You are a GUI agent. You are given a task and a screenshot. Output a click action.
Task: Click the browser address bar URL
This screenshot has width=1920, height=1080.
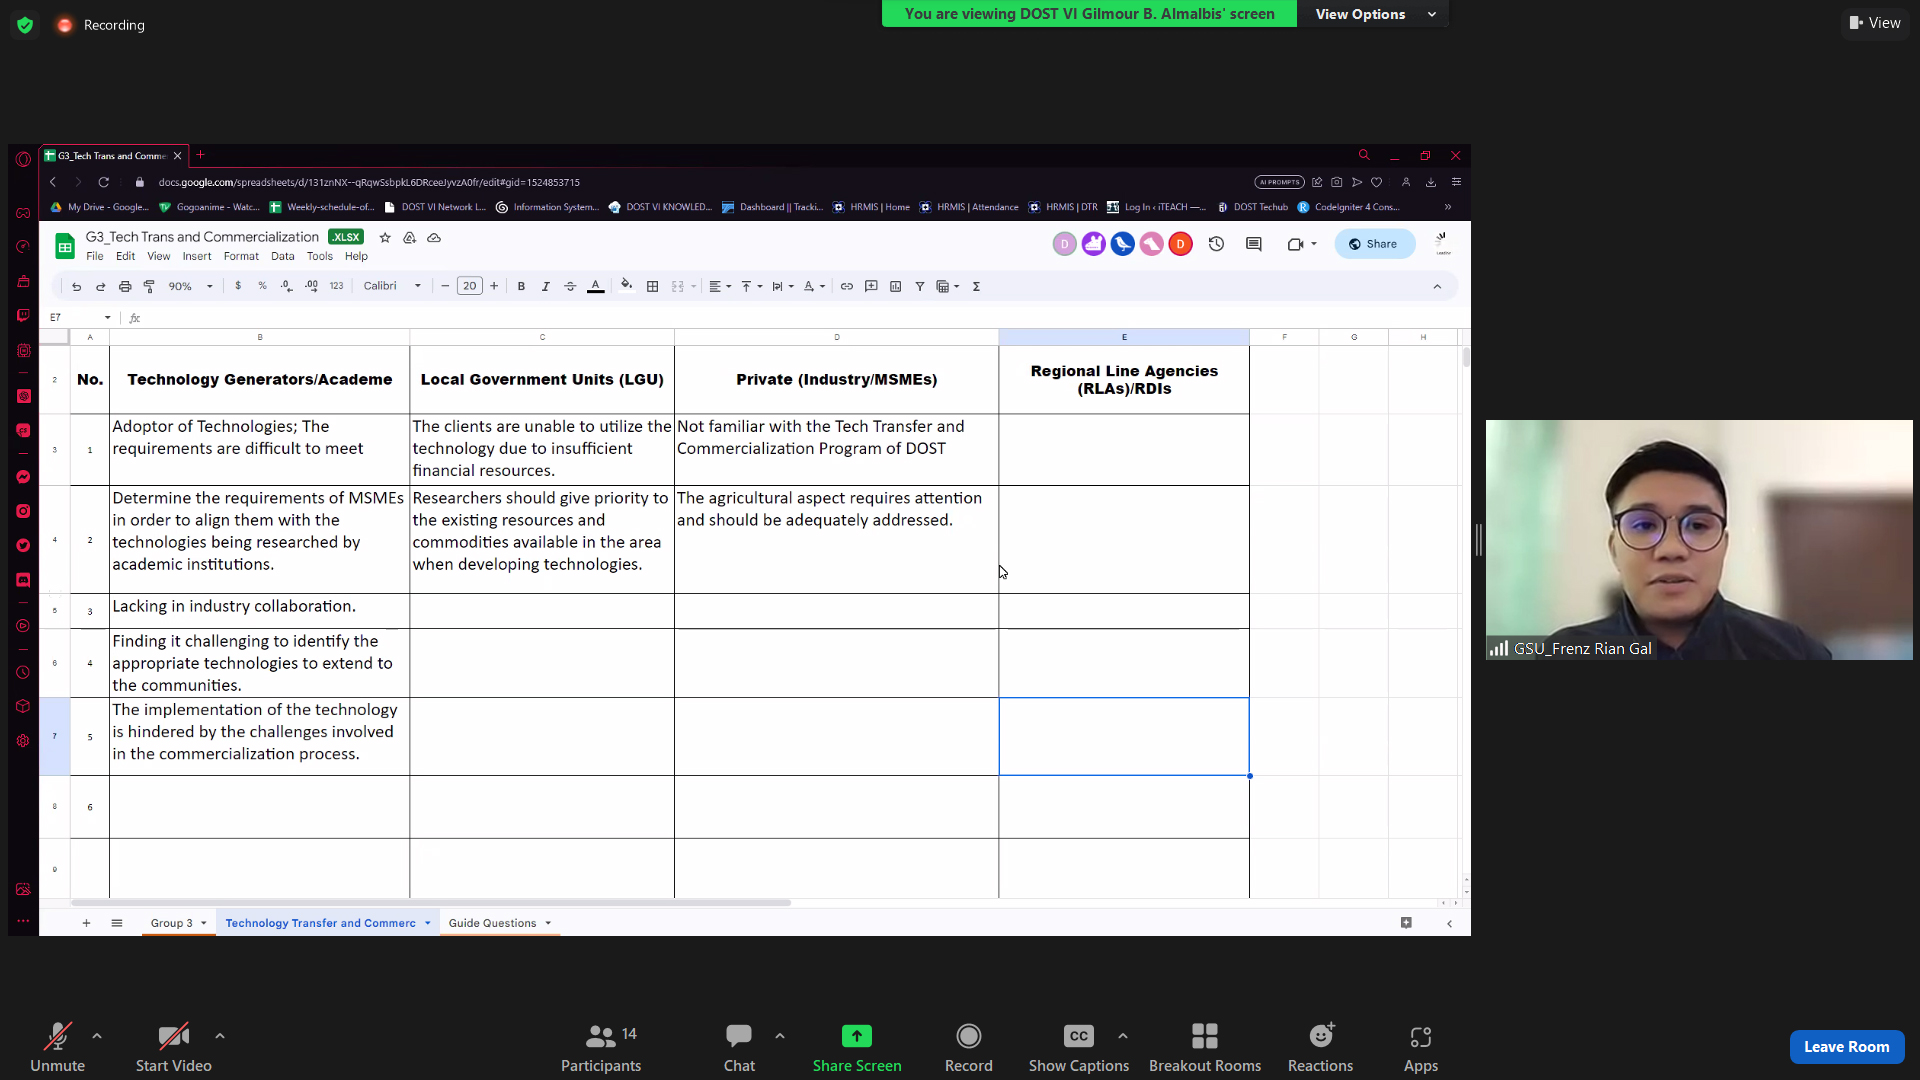[x=369, y=182]
